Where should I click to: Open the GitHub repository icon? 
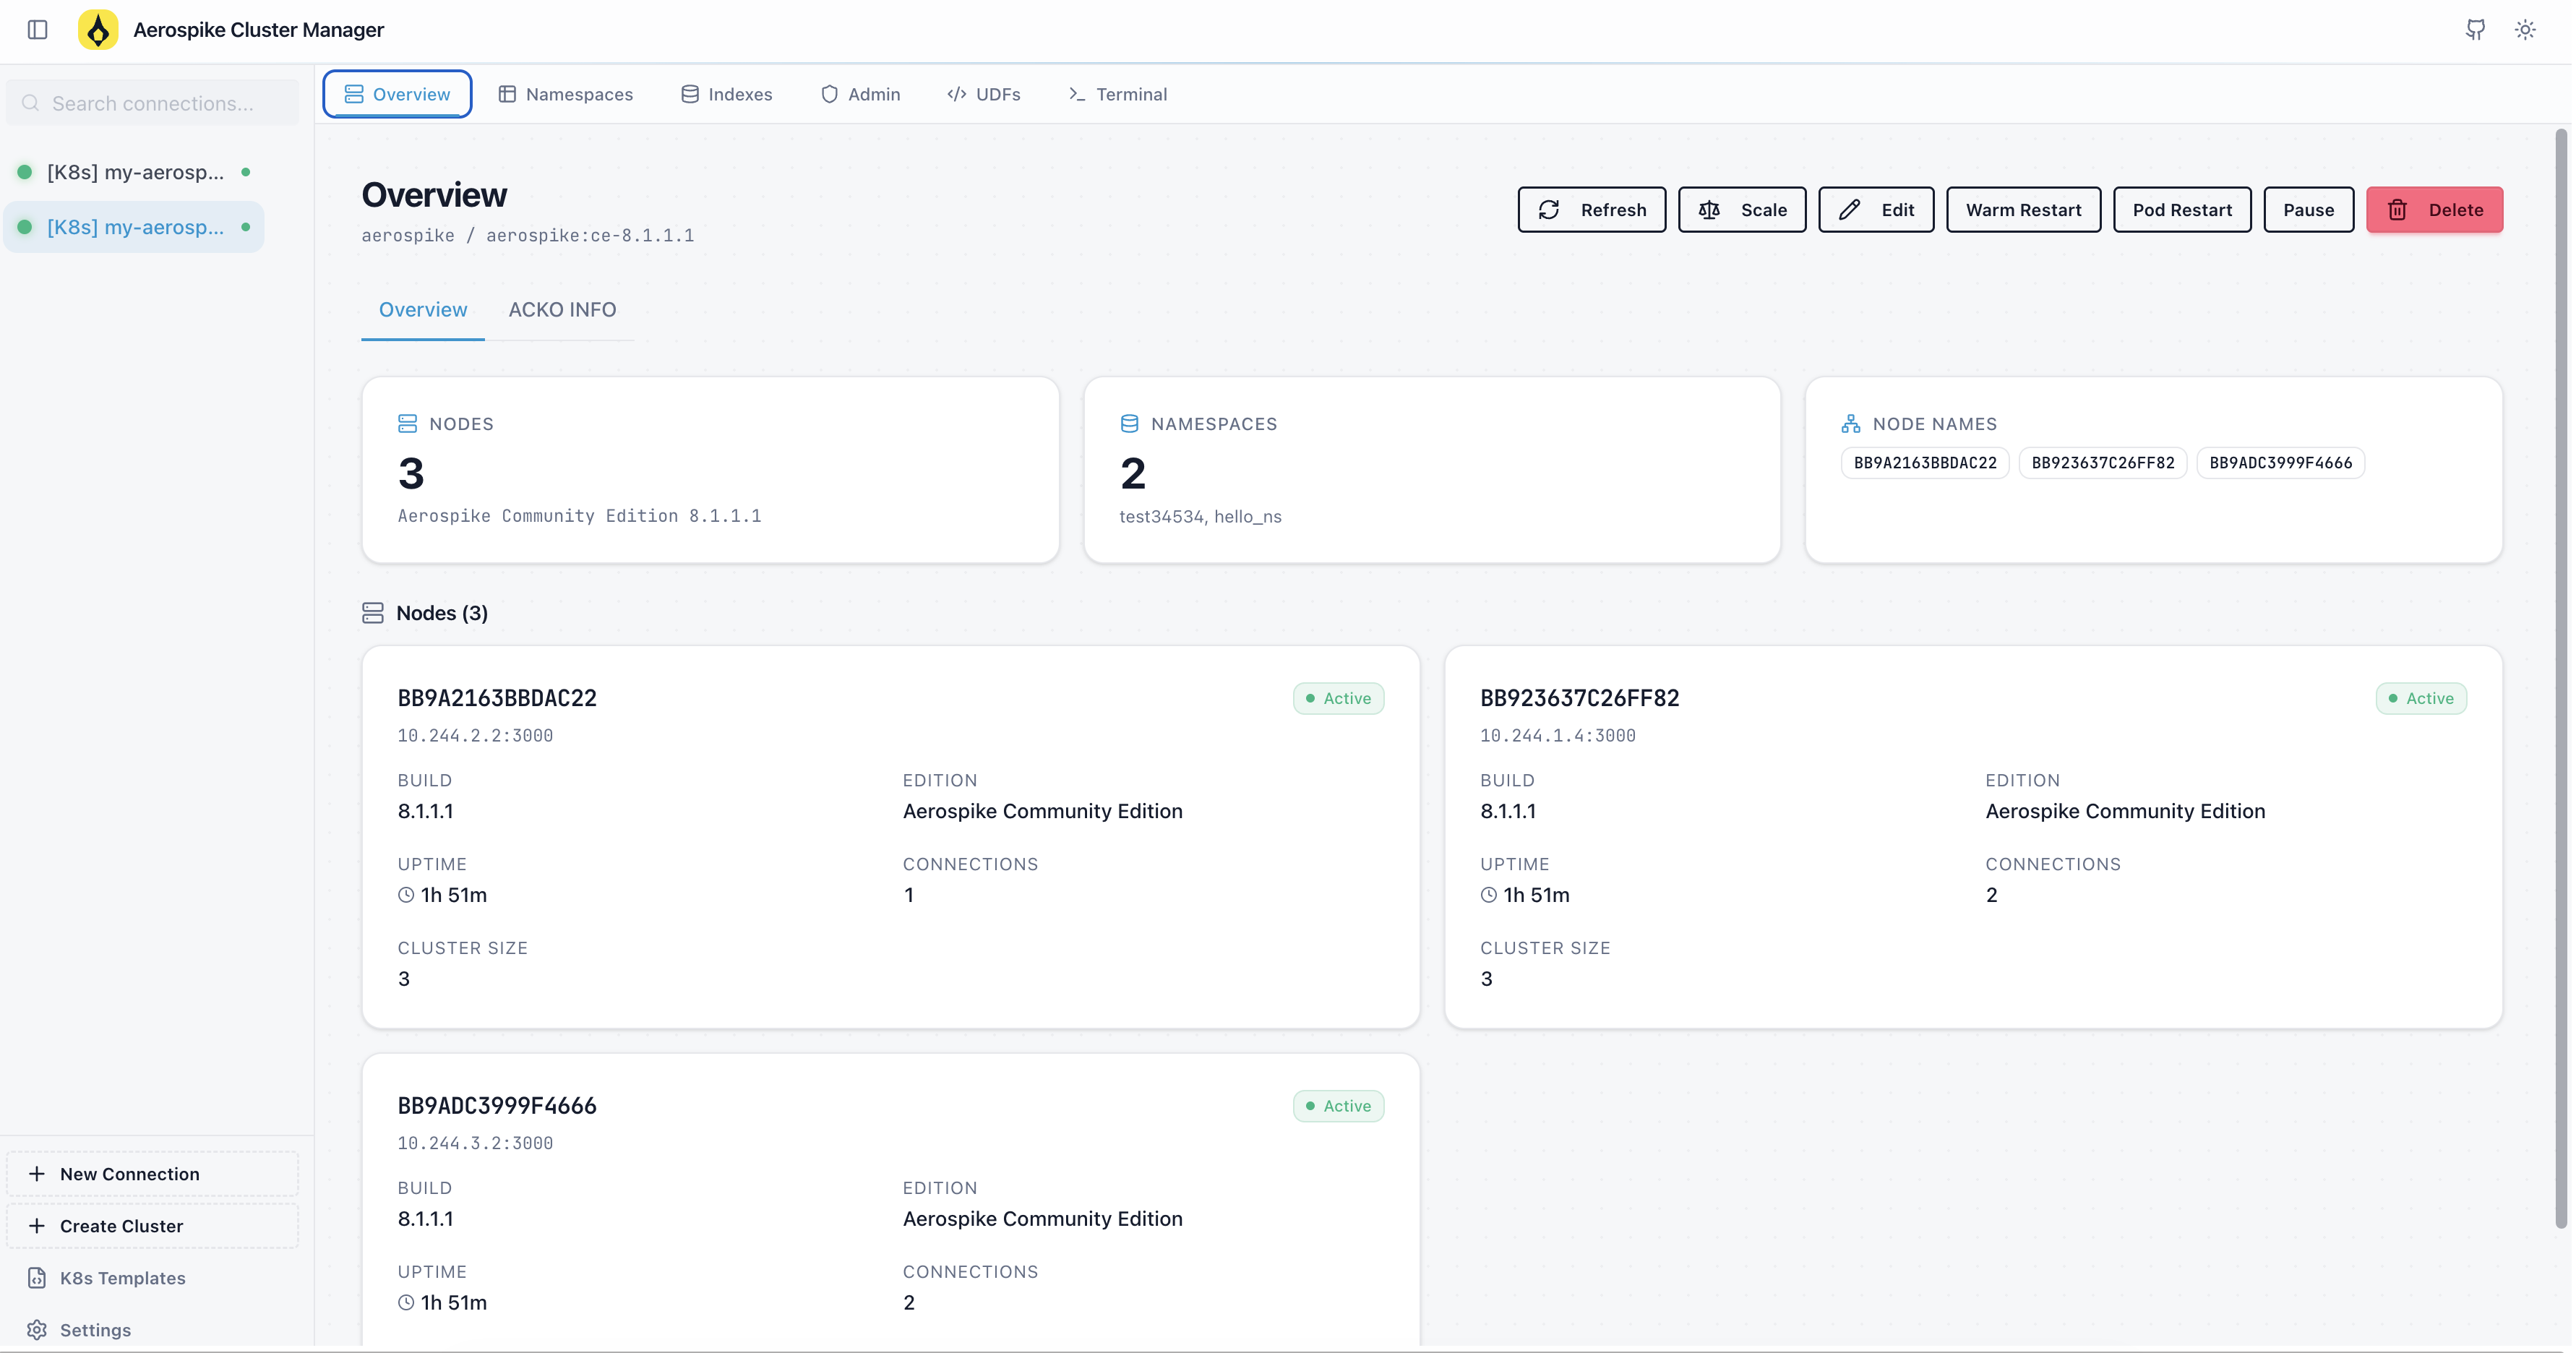coord(2475,29)
